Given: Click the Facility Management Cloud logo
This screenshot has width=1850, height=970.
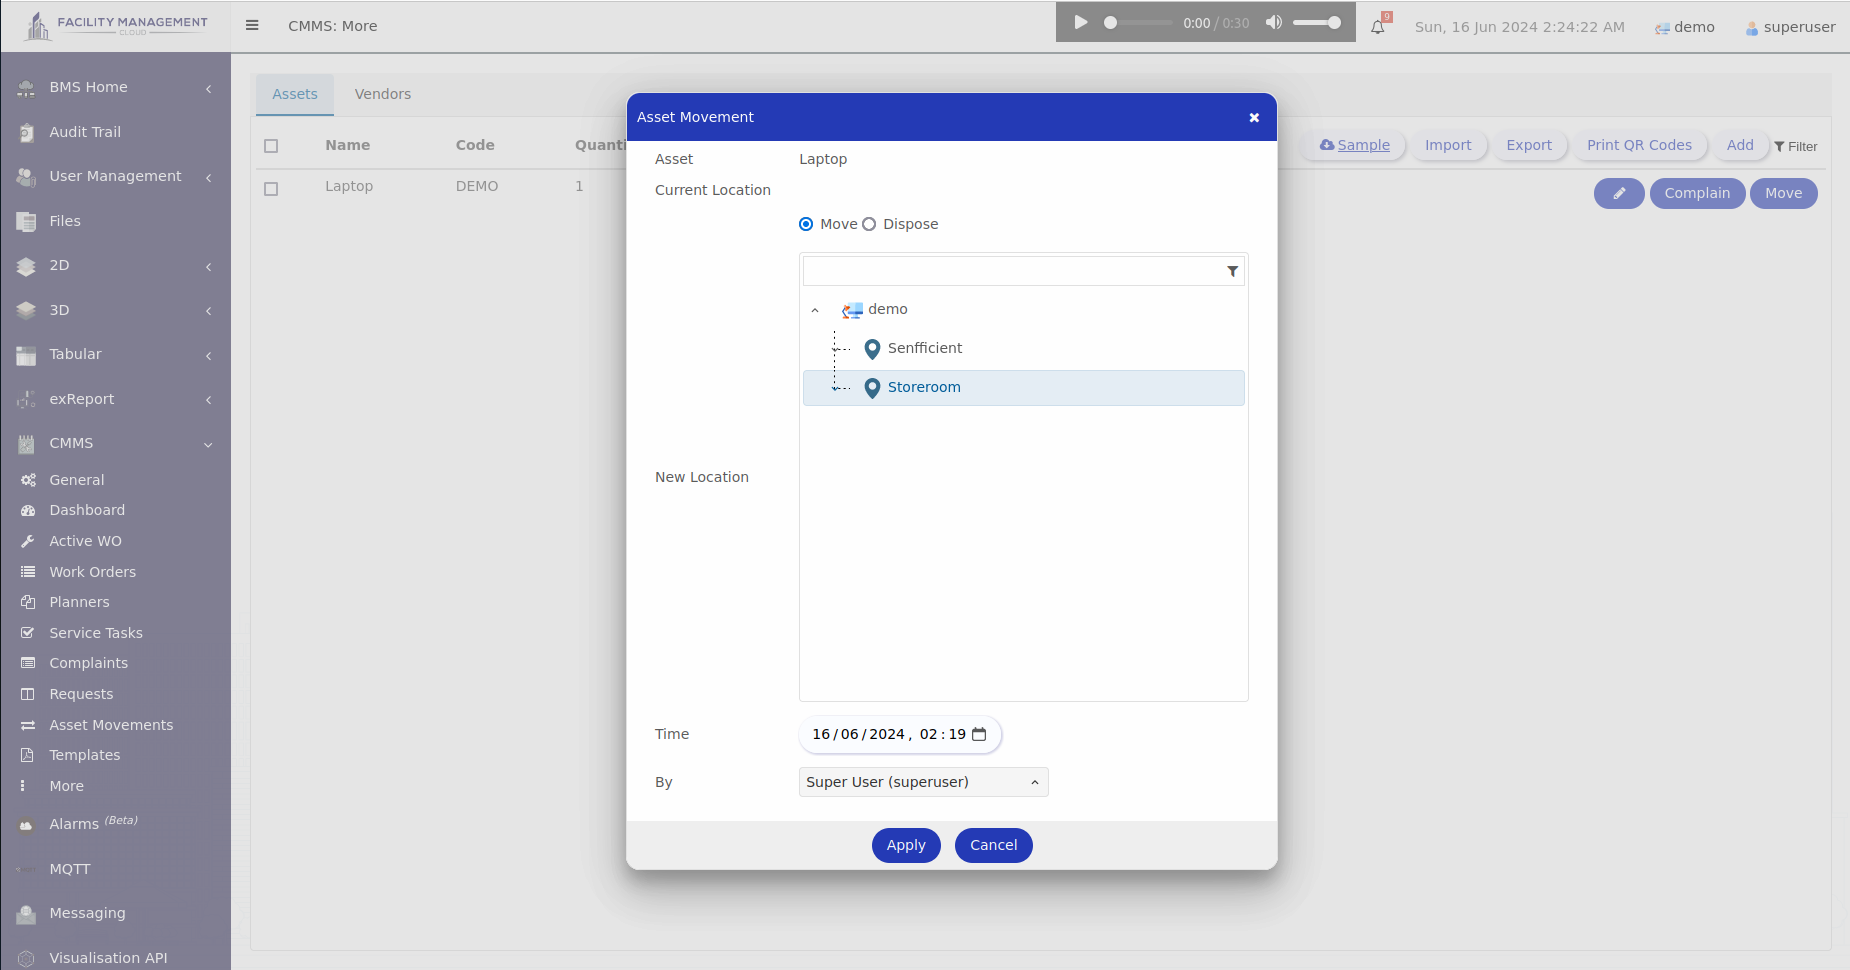Looking at the screenshot, I should click(115, 25).
